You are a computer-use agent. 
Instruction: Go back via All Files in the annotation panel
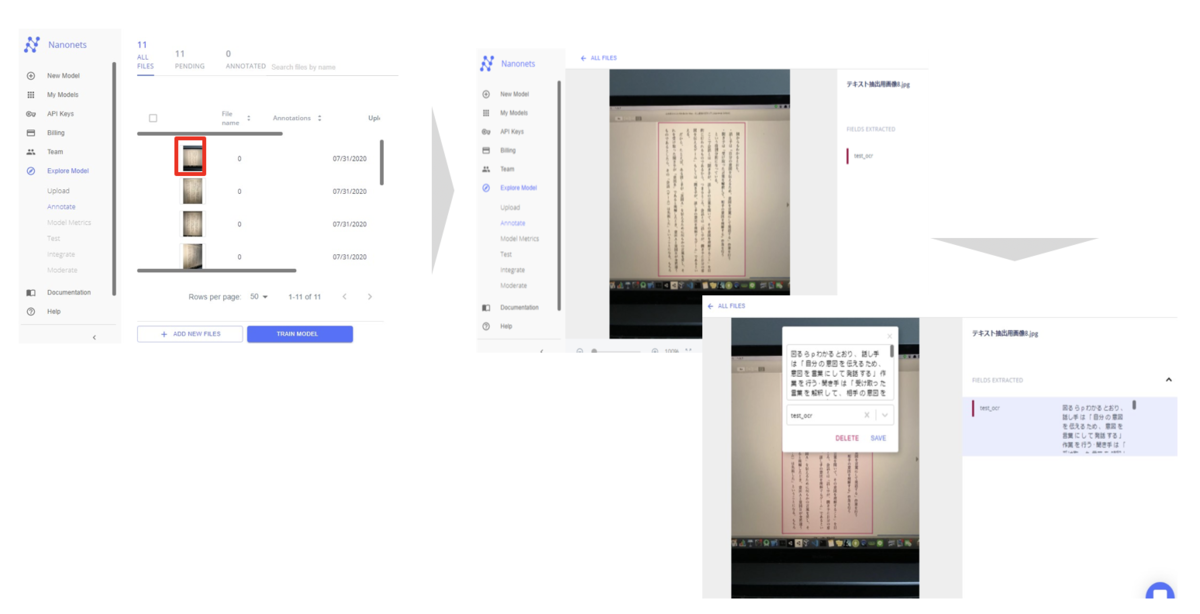[x=726, y=306]
